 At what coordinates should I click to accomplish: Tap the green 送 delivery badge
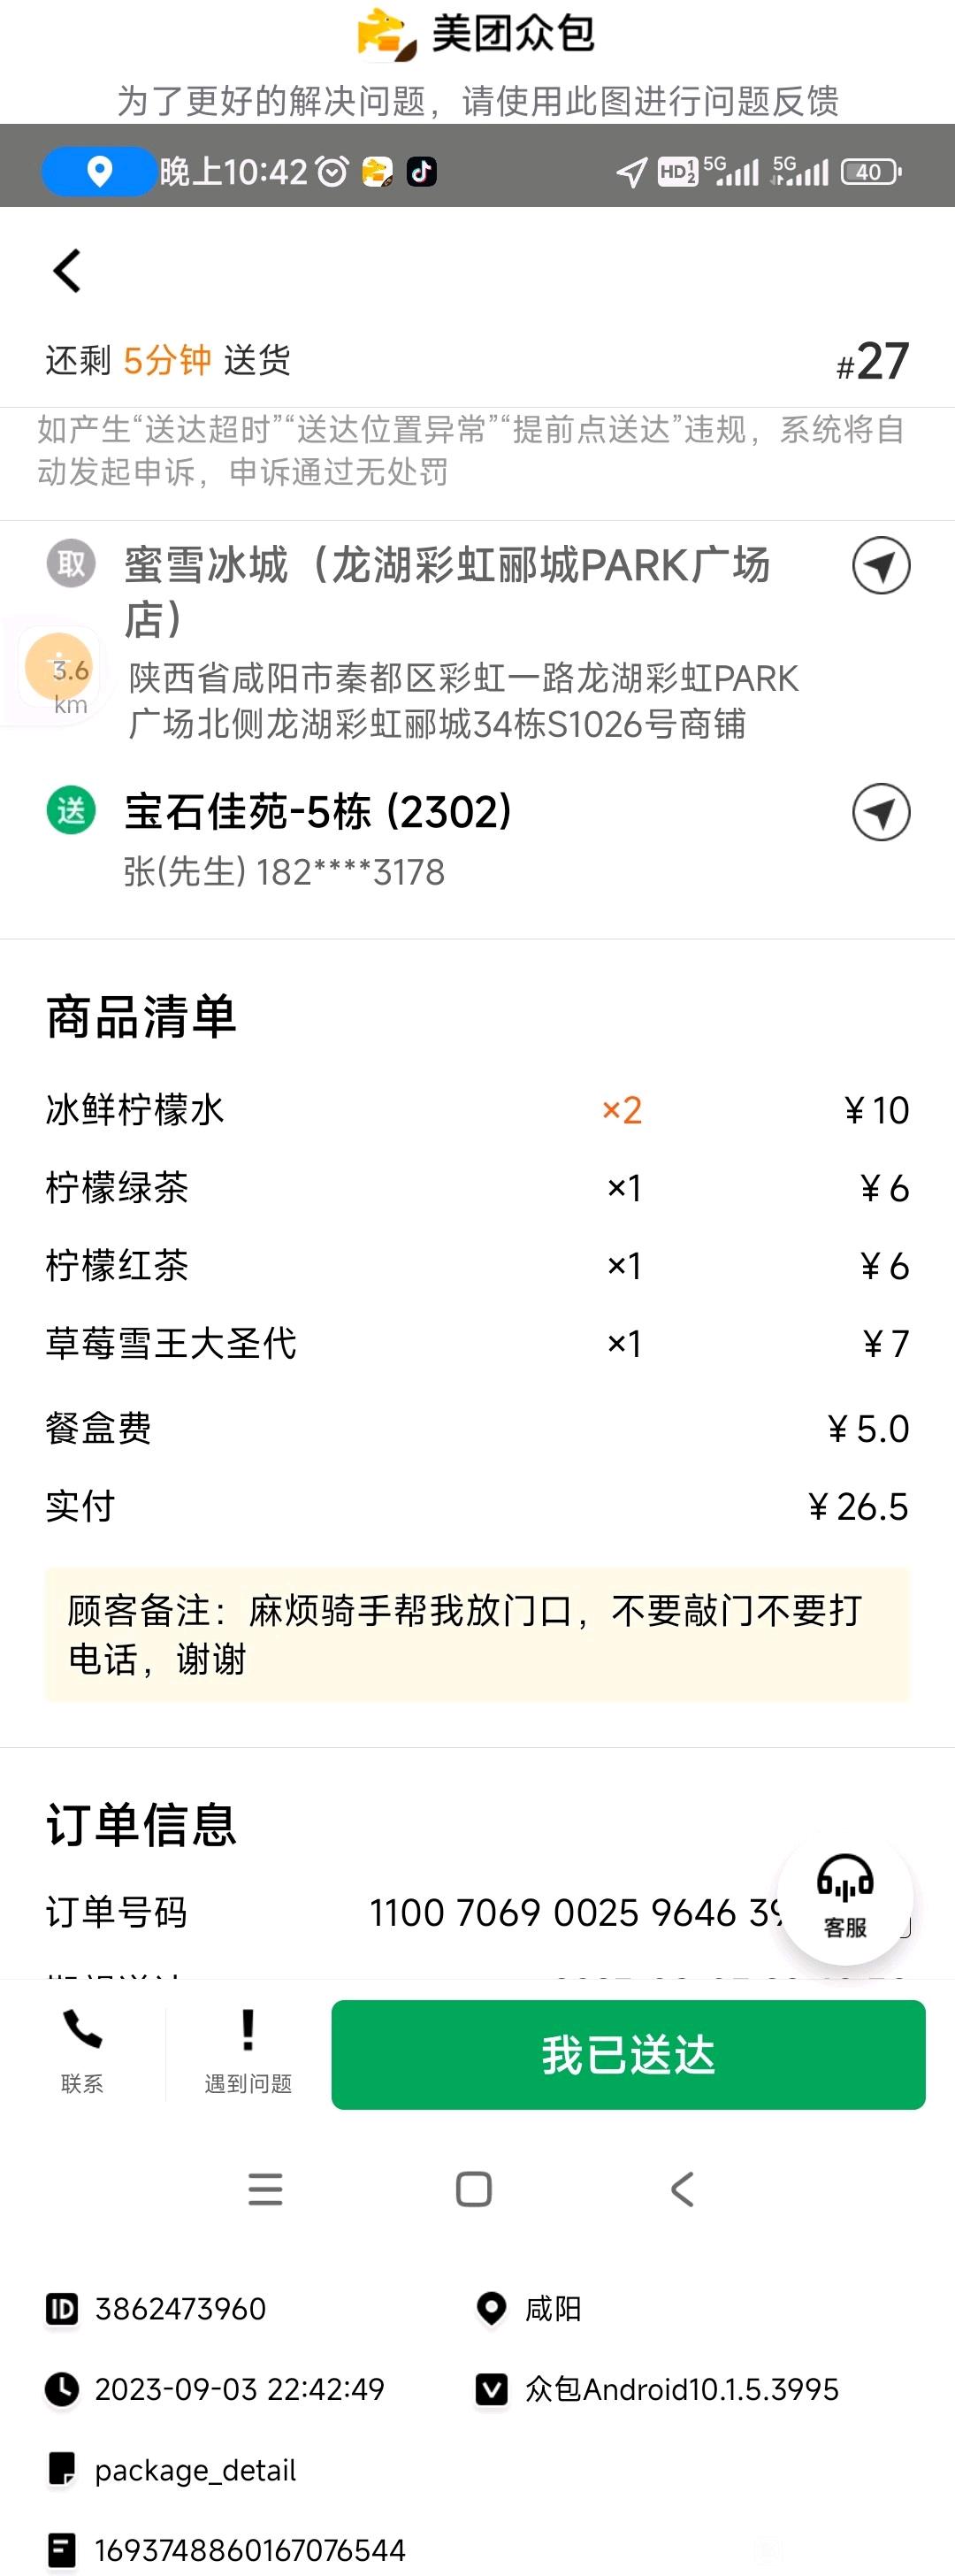tap(71, 810)
